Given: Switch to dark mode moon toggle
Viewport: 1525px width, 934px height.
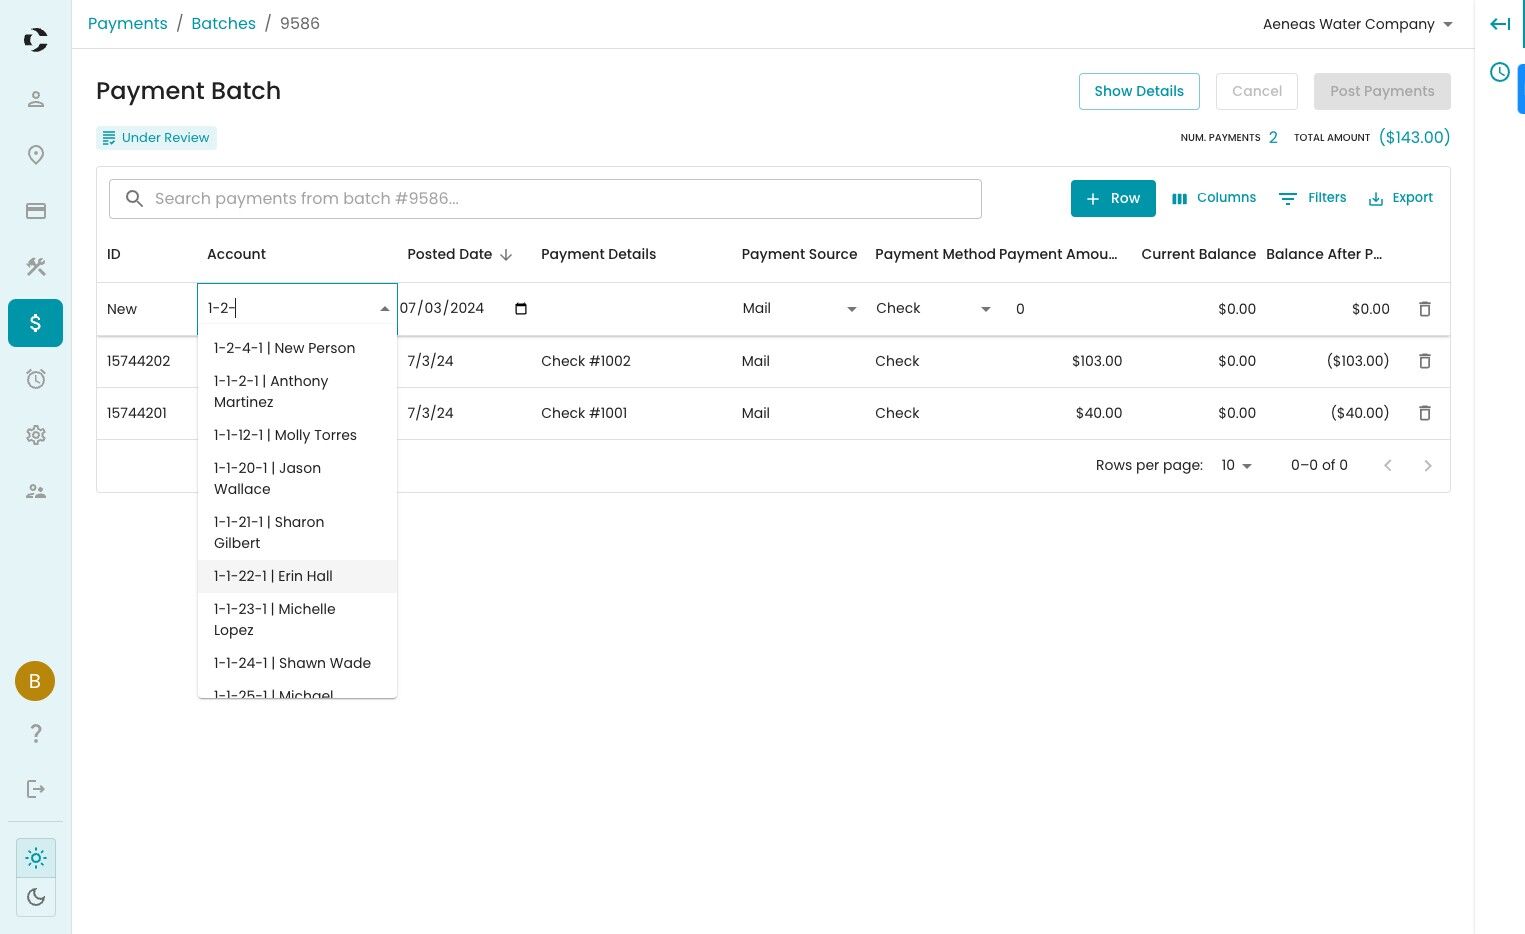Looking at the screenshot, I should 36,897.
